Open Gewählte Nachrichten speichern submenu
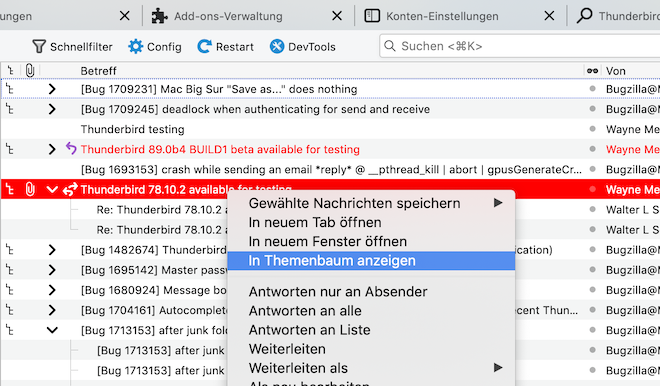 pos(371,203)
